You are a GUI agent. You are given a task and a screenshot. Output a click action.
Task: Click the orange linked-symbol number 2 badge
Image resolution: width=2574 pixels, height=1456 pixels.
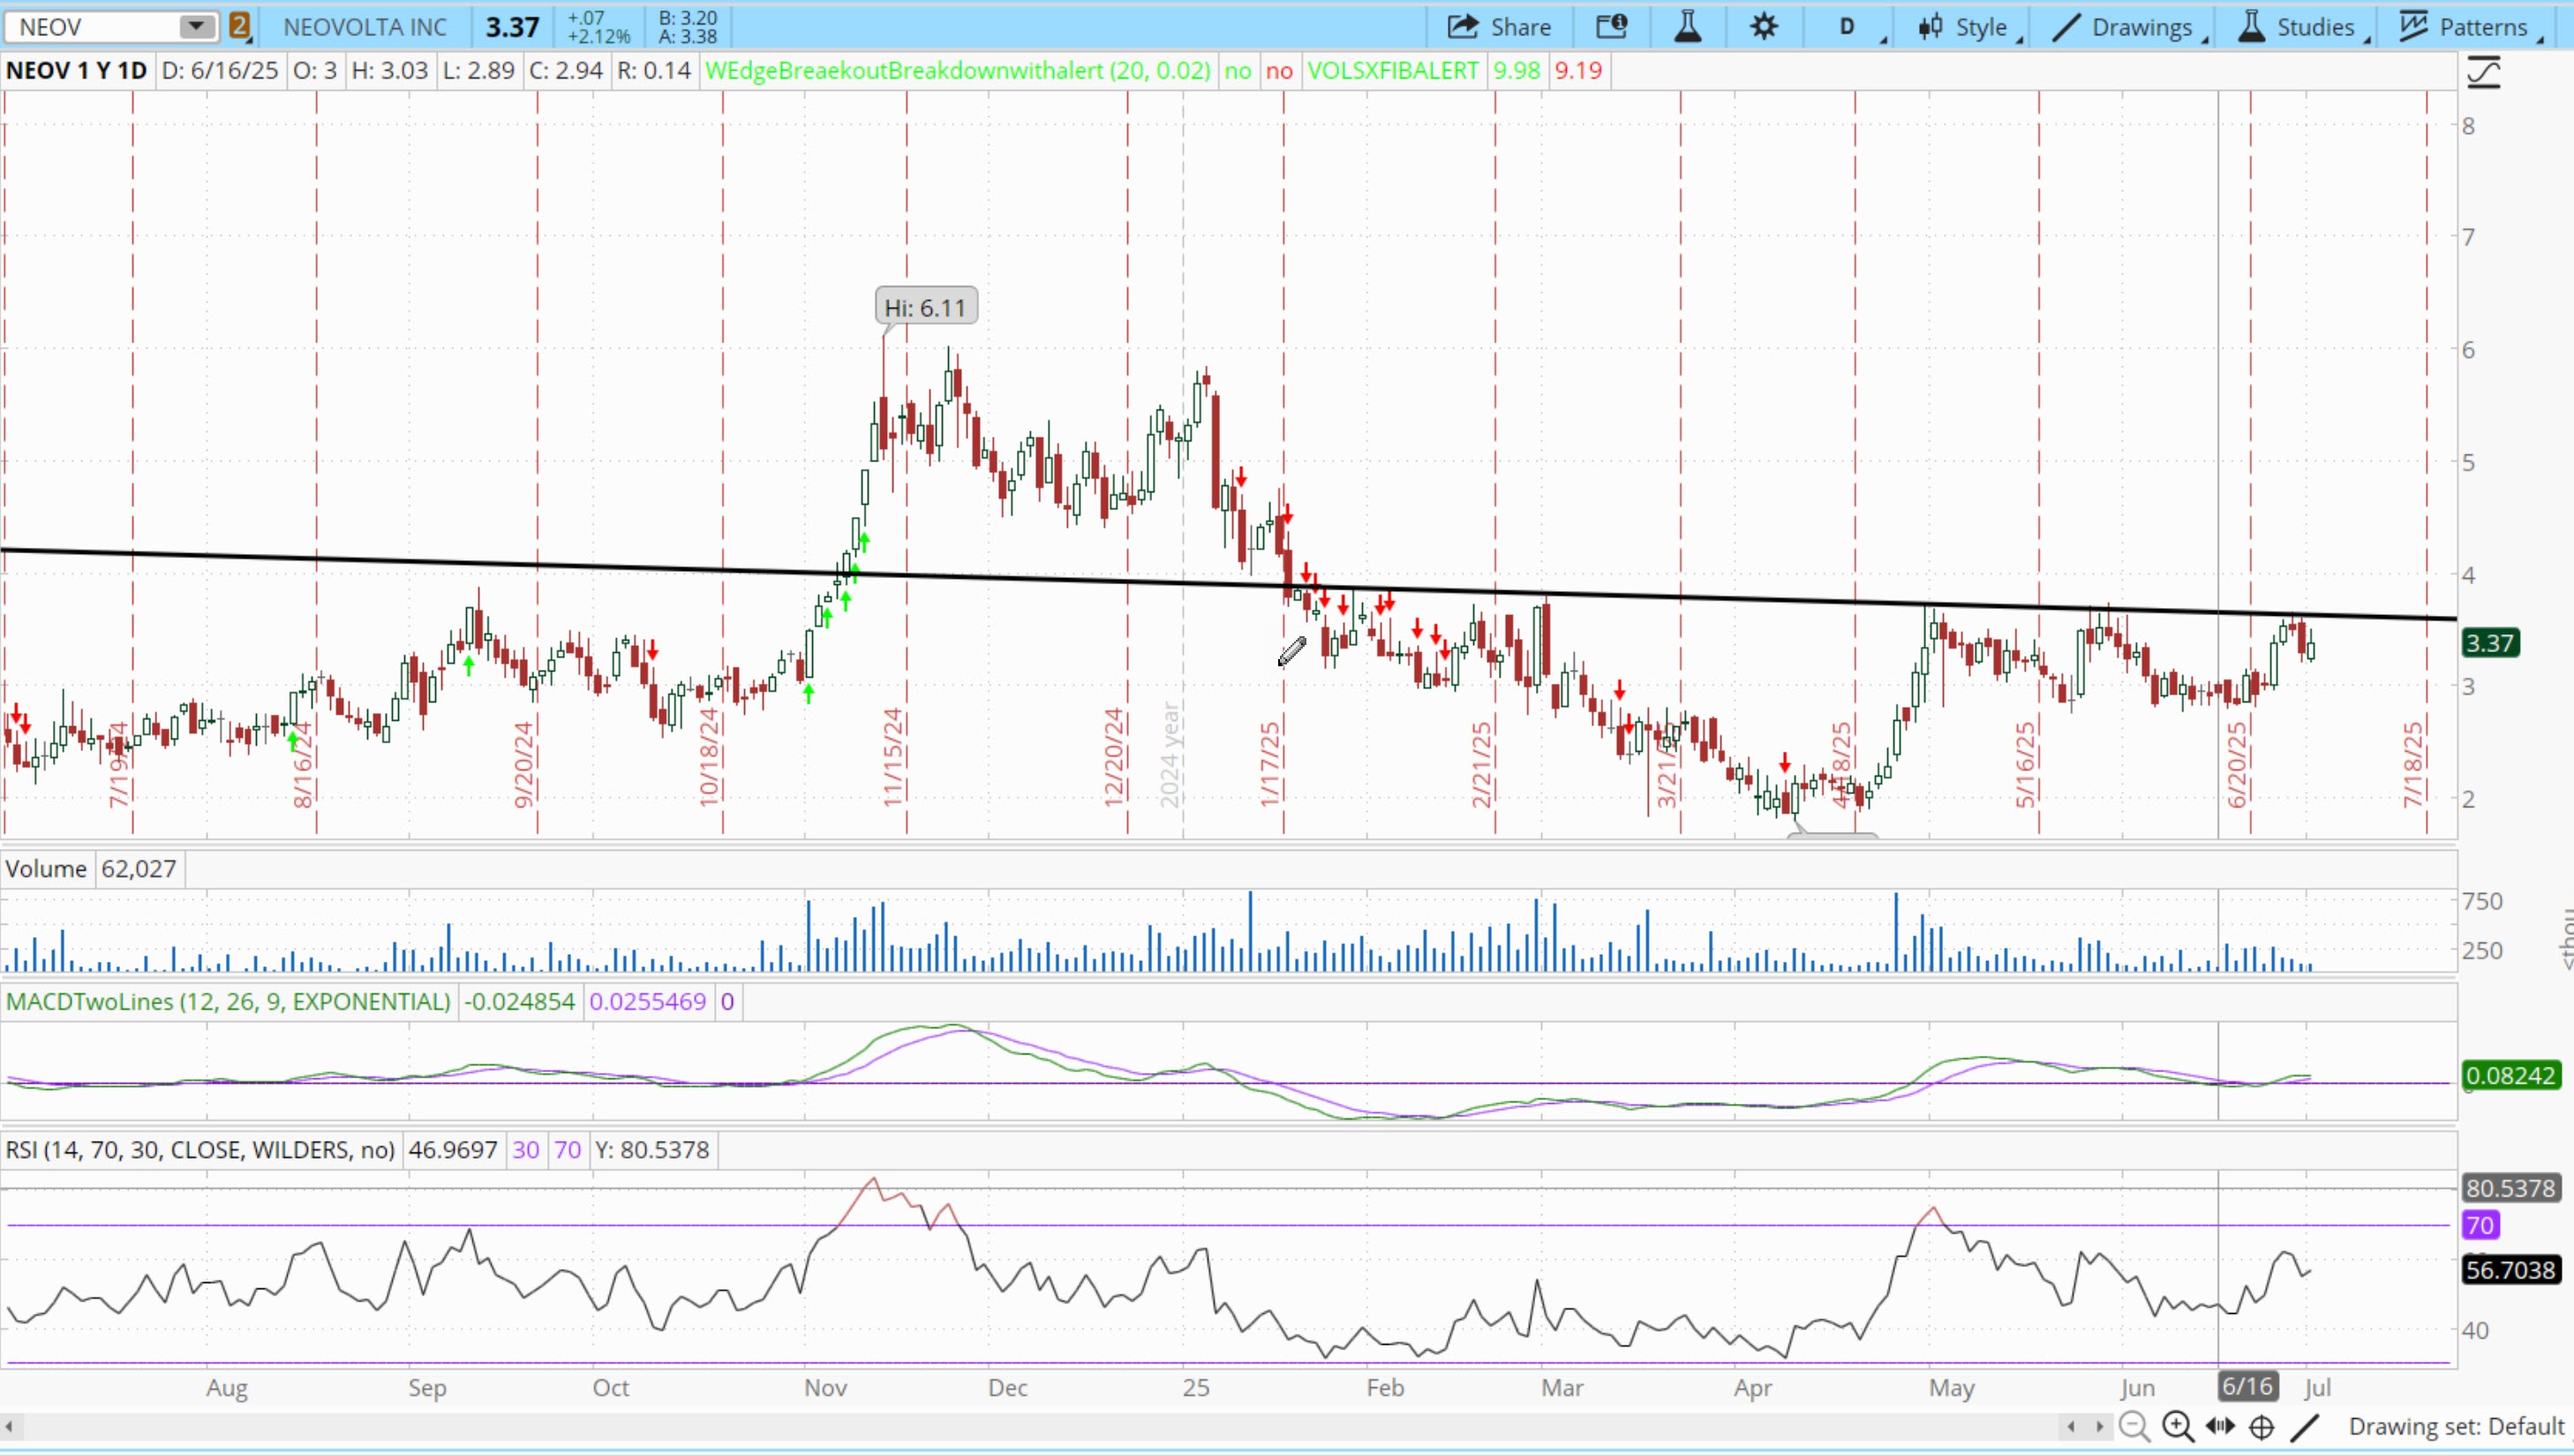point(239,26)
